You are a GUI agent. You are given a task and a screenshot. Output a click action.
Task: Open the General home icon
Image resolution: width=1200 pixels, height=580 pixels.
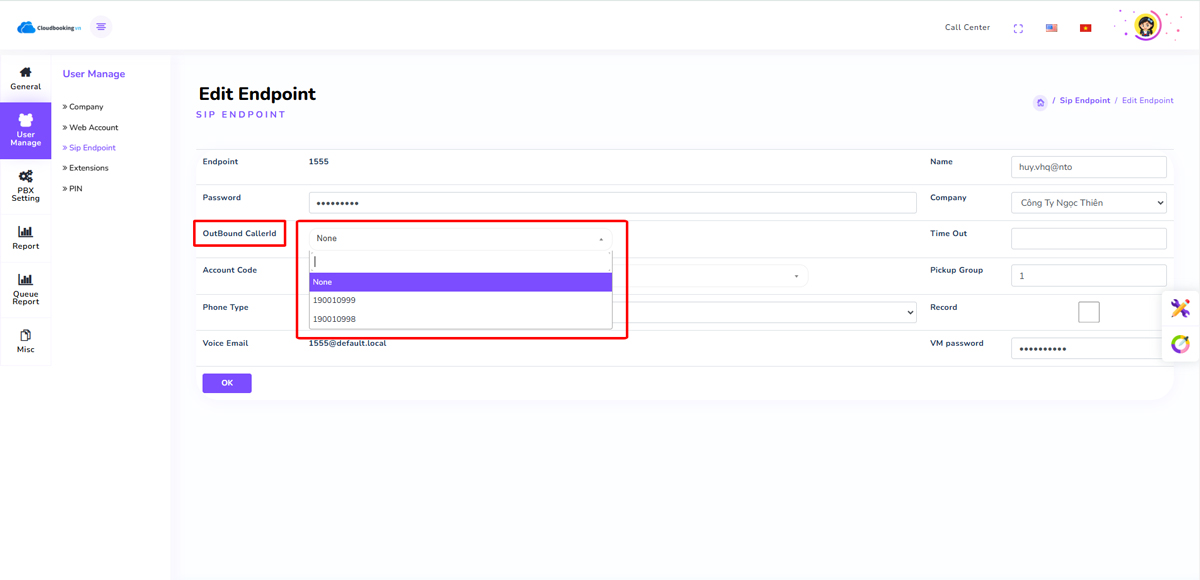(x=26, y=72)
